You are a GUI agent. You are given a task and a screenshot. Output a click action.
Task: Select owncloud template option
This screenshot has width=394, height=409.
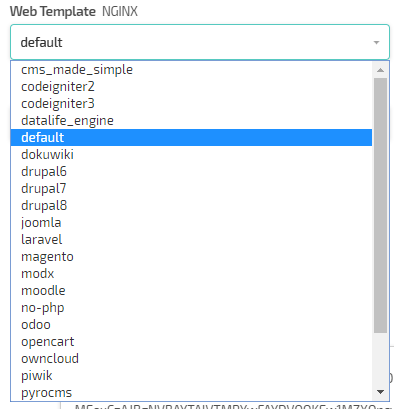click(191, 359)
